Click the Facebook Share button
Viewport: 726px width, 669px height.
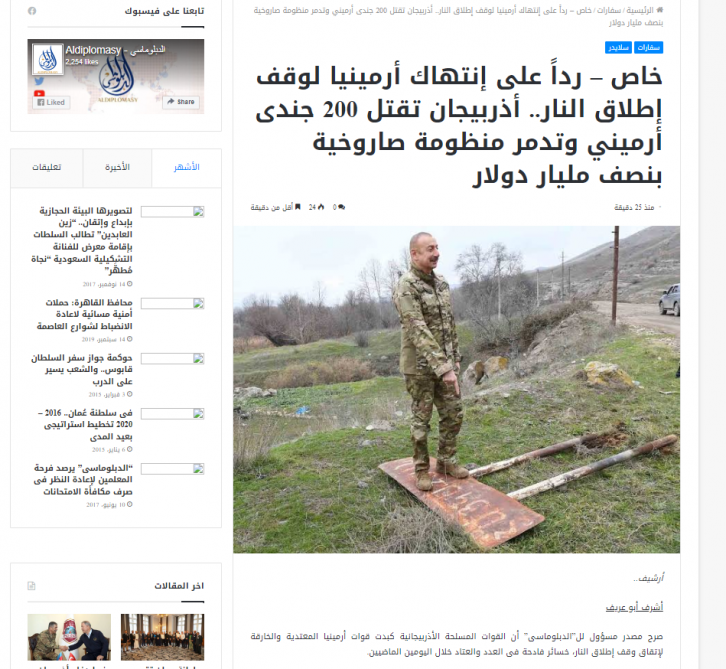click(x=181, y=102)
